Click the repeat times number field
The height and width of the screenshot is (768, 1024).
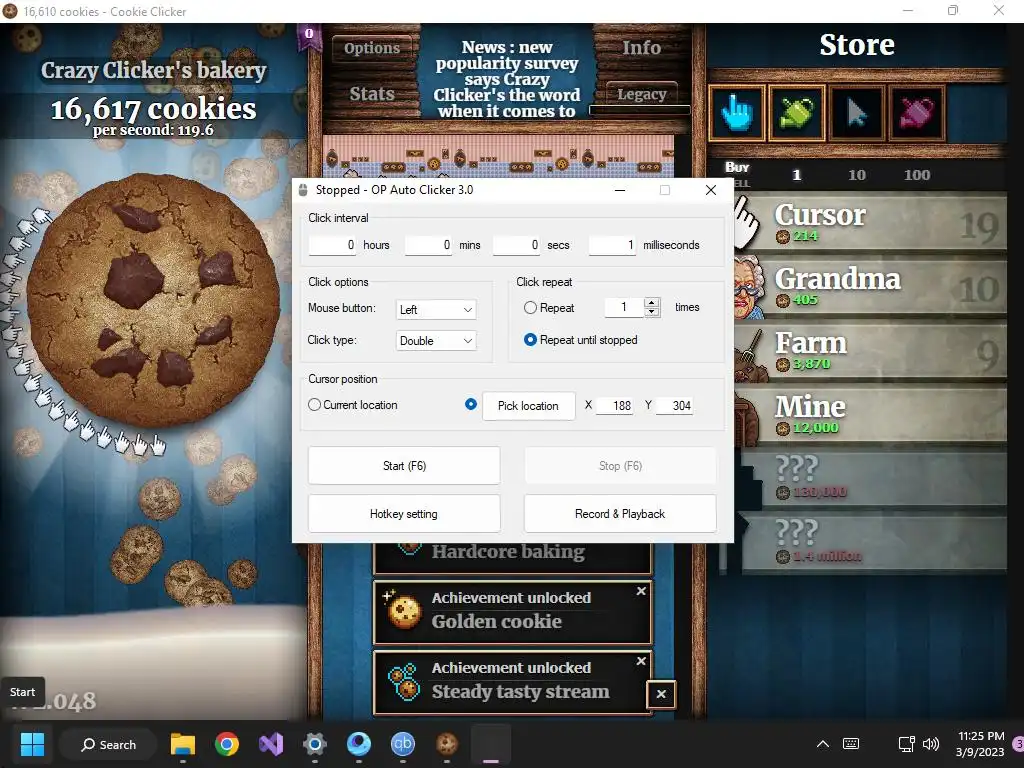click(x=624, y=308)
